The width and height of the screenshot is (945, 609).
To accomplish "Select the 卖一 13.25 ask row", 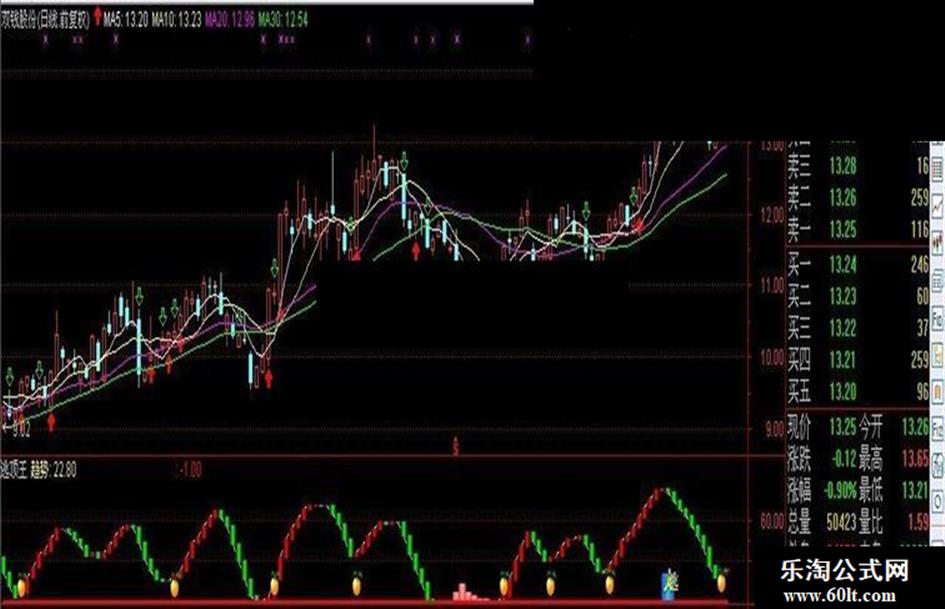I will 857,229.
